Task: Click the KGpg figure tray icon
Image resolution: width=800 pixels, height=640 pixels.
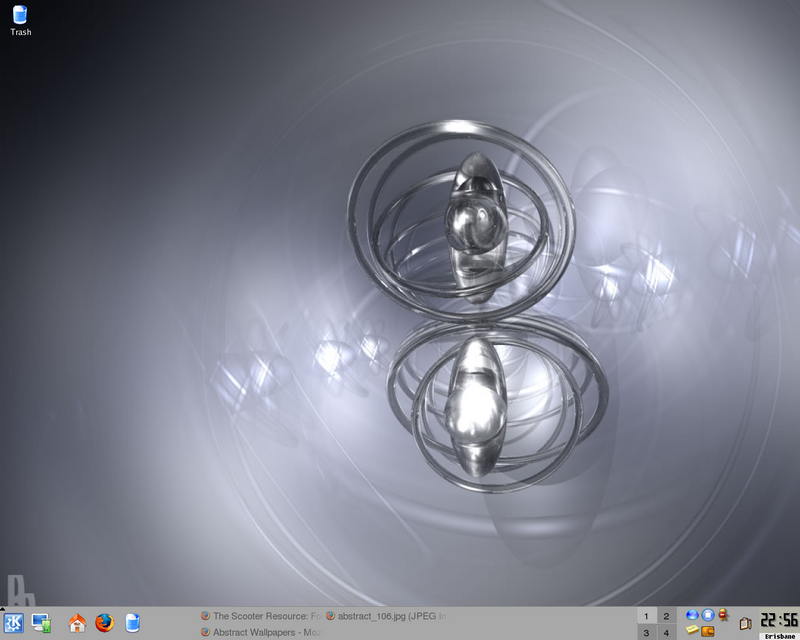Action: pyautogui.click(x=723, y=615)
